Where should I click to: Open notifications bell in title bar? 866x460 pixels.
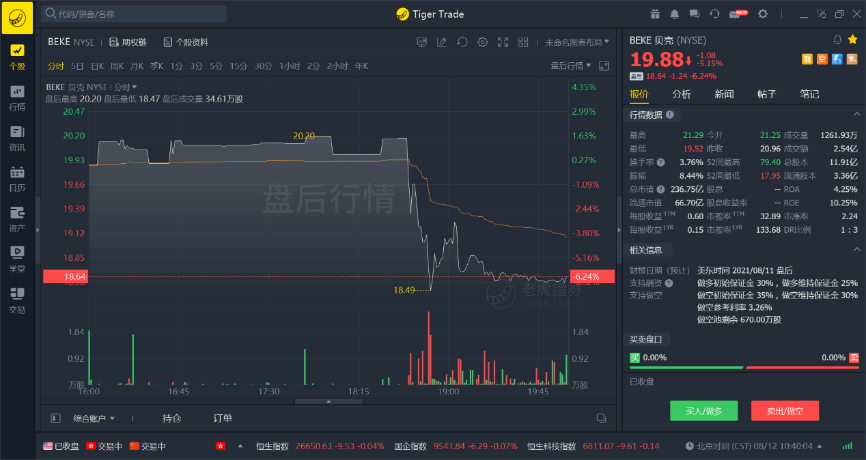tap(674, 14)
